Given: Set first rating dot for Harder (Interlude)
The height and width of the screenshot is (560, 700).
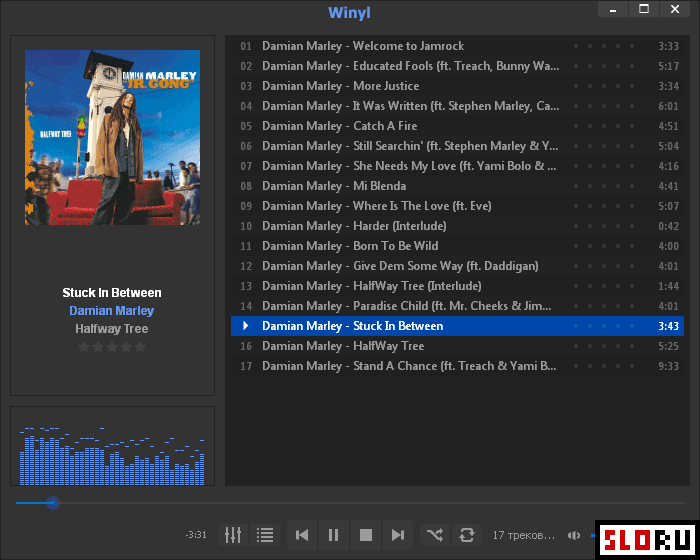Looking at the screenshot, I should (576, 226).
